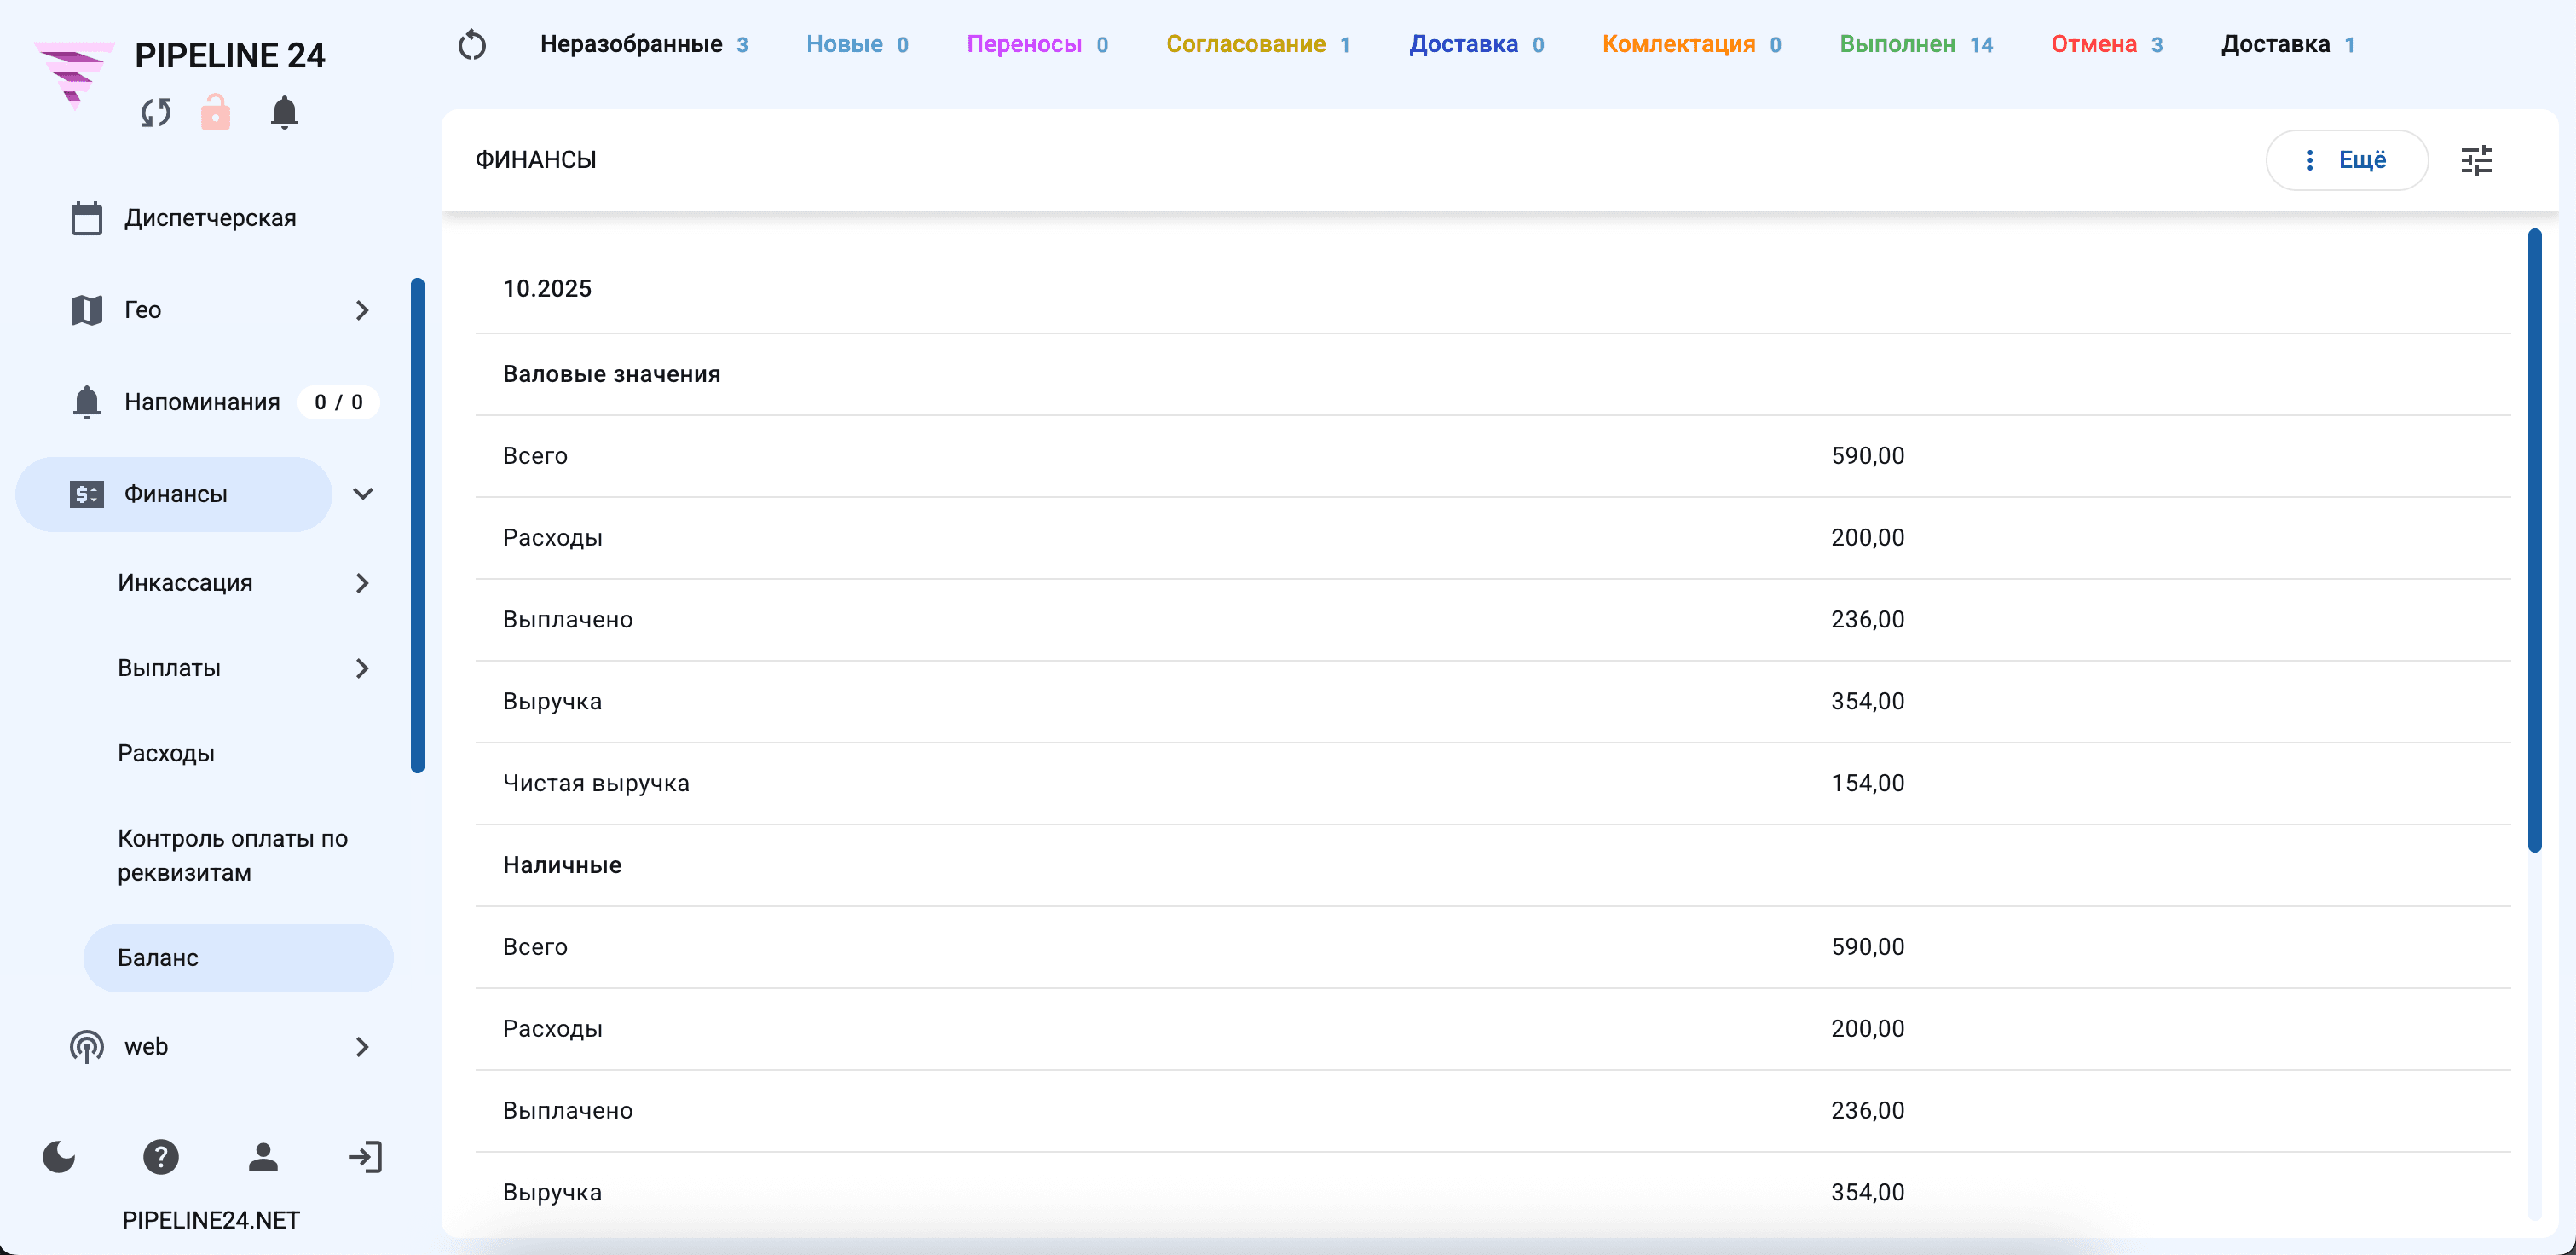
Task: Click the calendar icon beside Диспетчерская
Action: (x=87, y=218)
